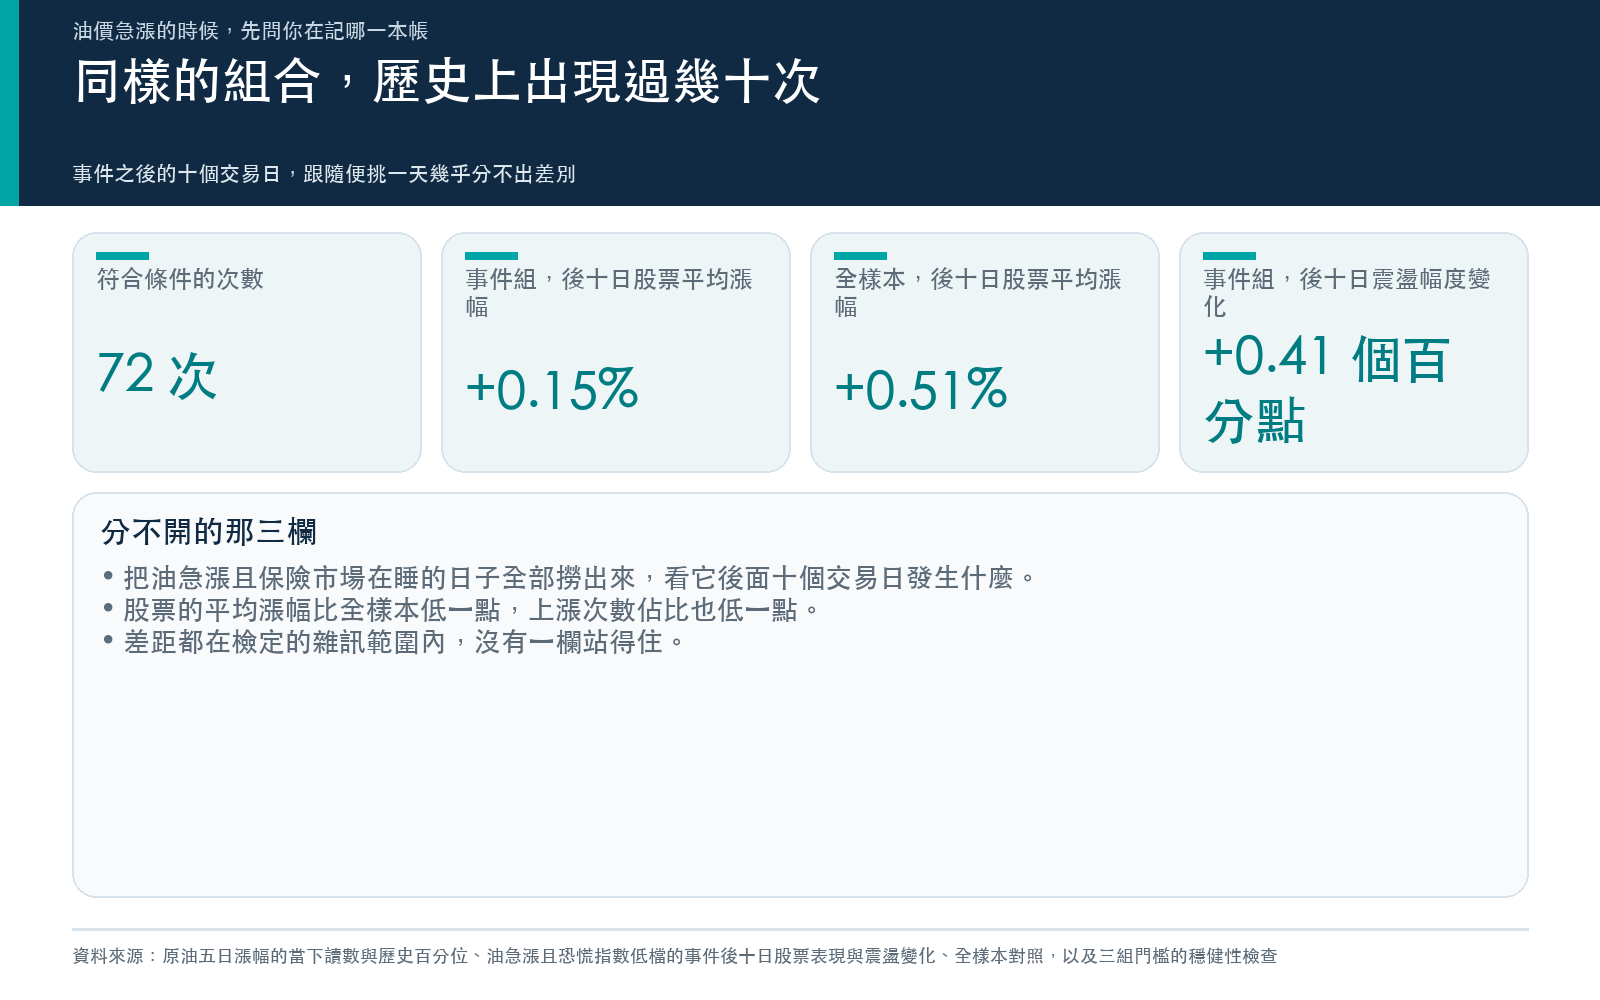Click the value +0.15%
The image size is (1600, 1000).
pos(552,389)
